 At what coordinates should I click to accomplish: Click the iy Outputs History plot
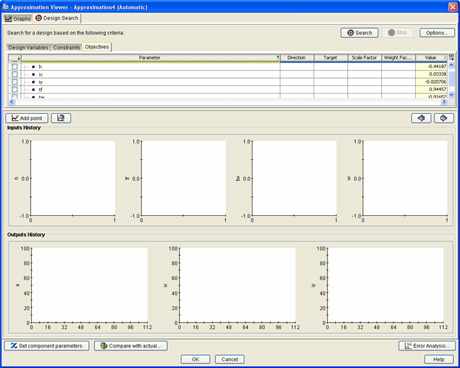pos(386,285)
